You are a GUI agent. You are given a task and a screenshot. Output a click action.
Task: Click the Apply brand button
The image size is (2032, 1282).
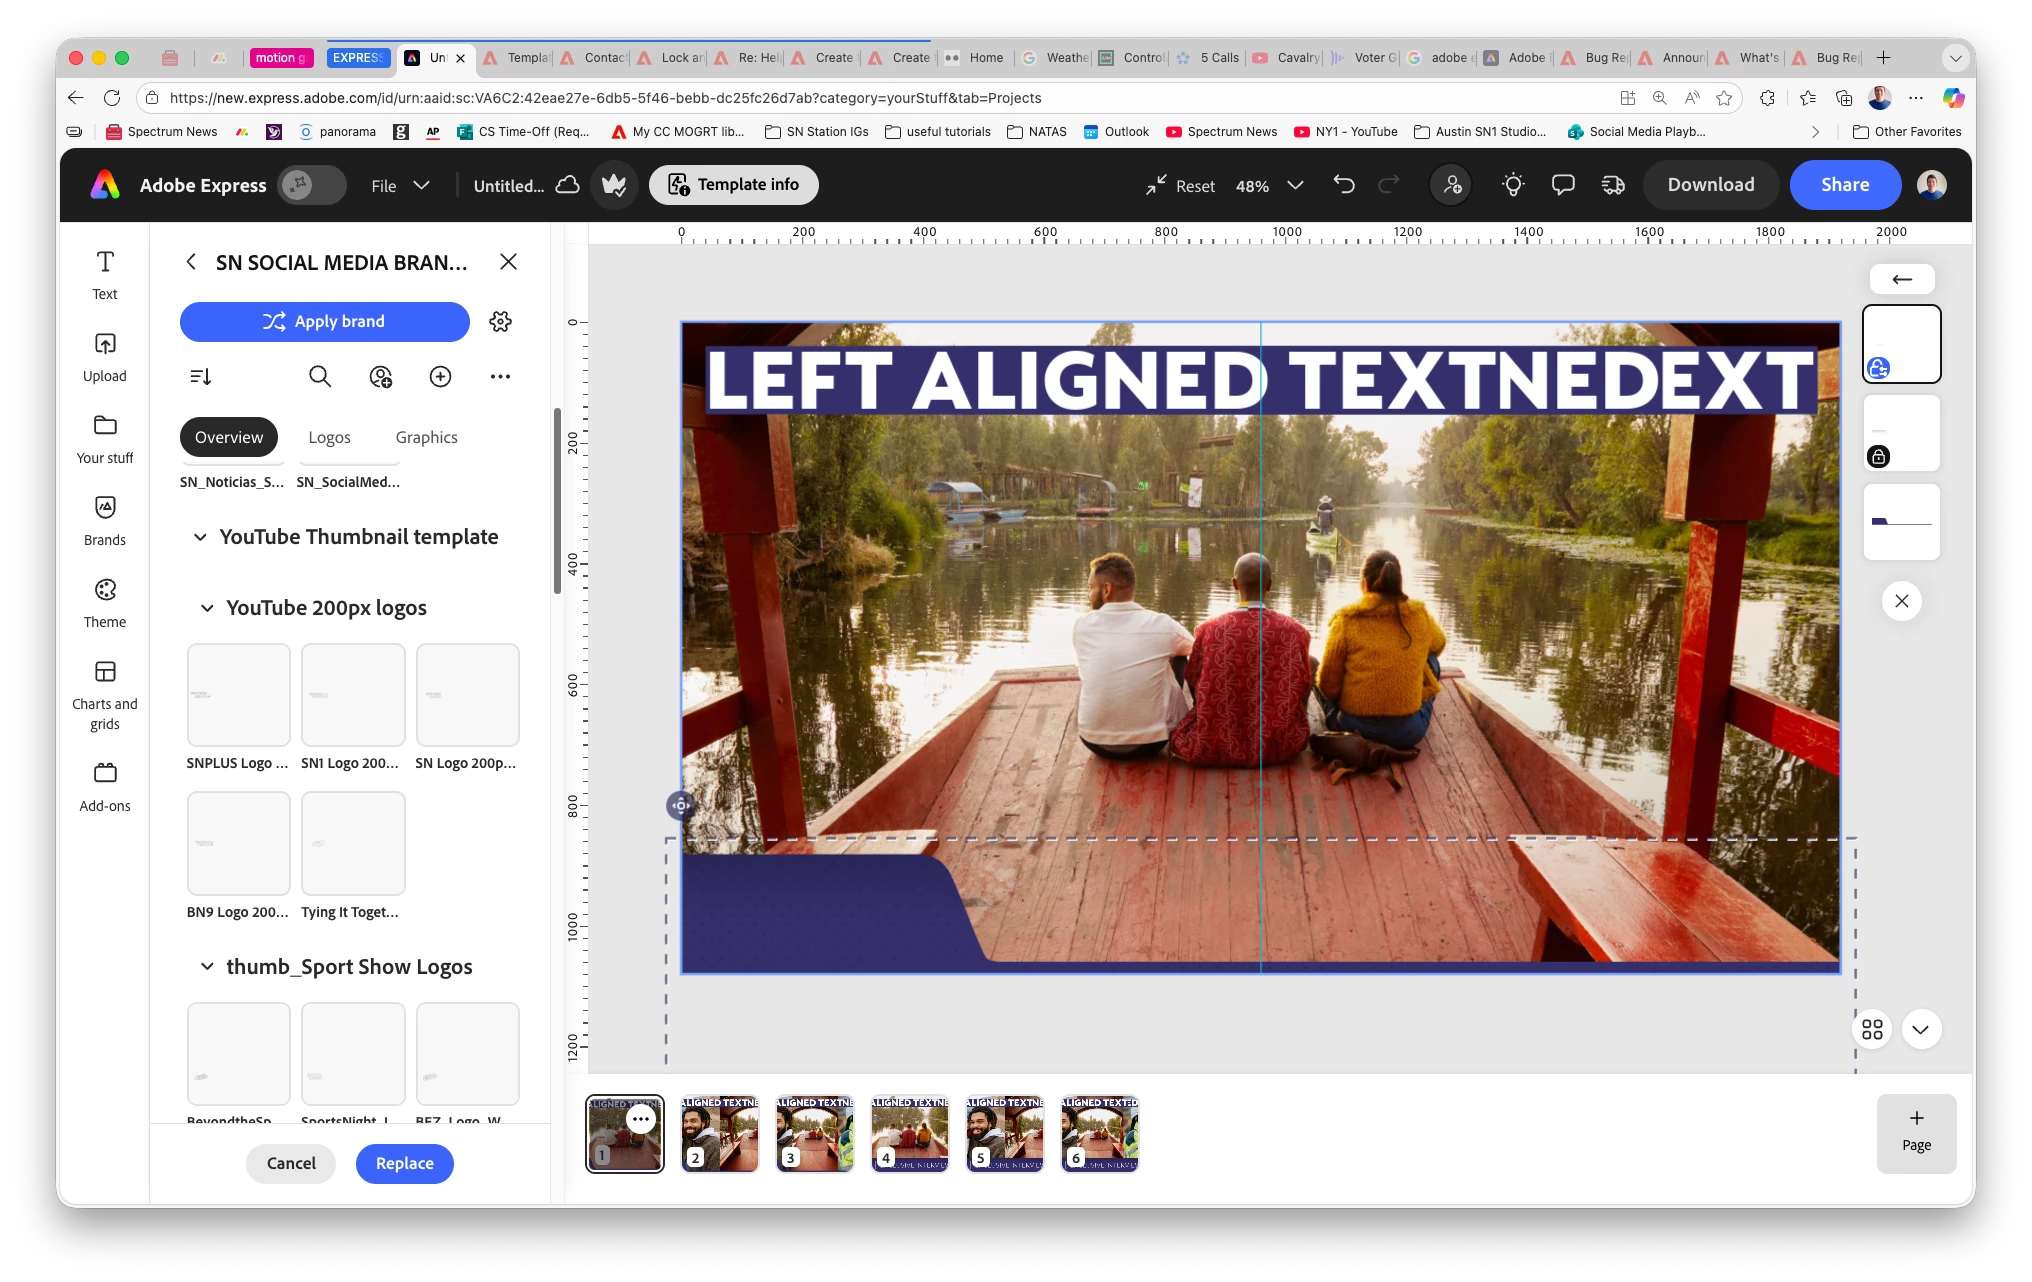coord(324,321)
